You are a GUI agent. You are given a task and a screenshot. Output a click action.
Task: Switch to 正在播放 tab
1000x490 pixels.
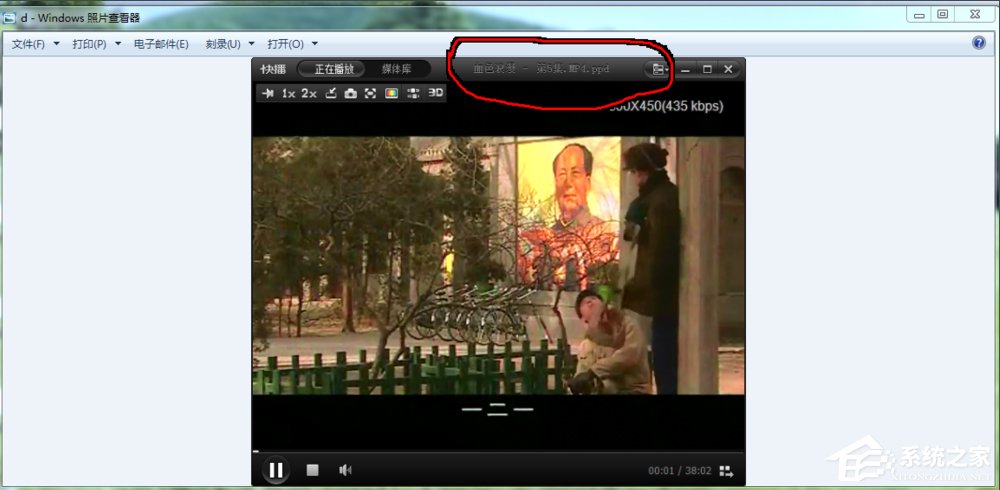[334, 69]
